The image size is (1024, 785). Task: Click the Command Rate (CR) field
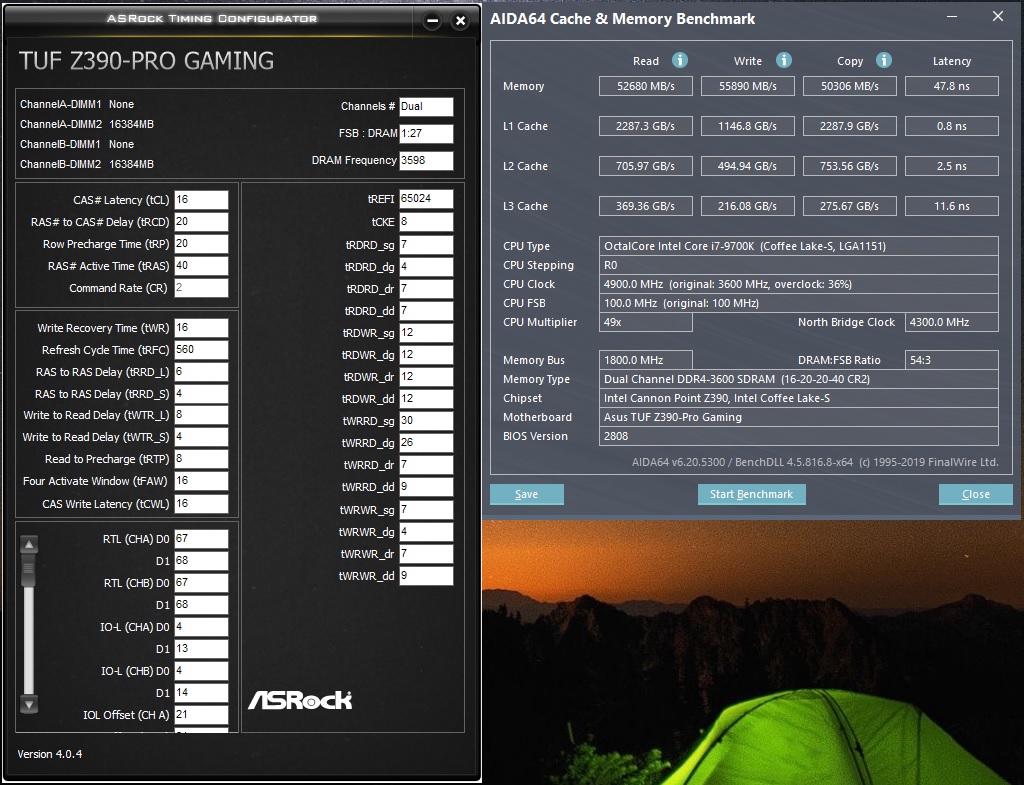pyautogui.click(x=201, y=288)
